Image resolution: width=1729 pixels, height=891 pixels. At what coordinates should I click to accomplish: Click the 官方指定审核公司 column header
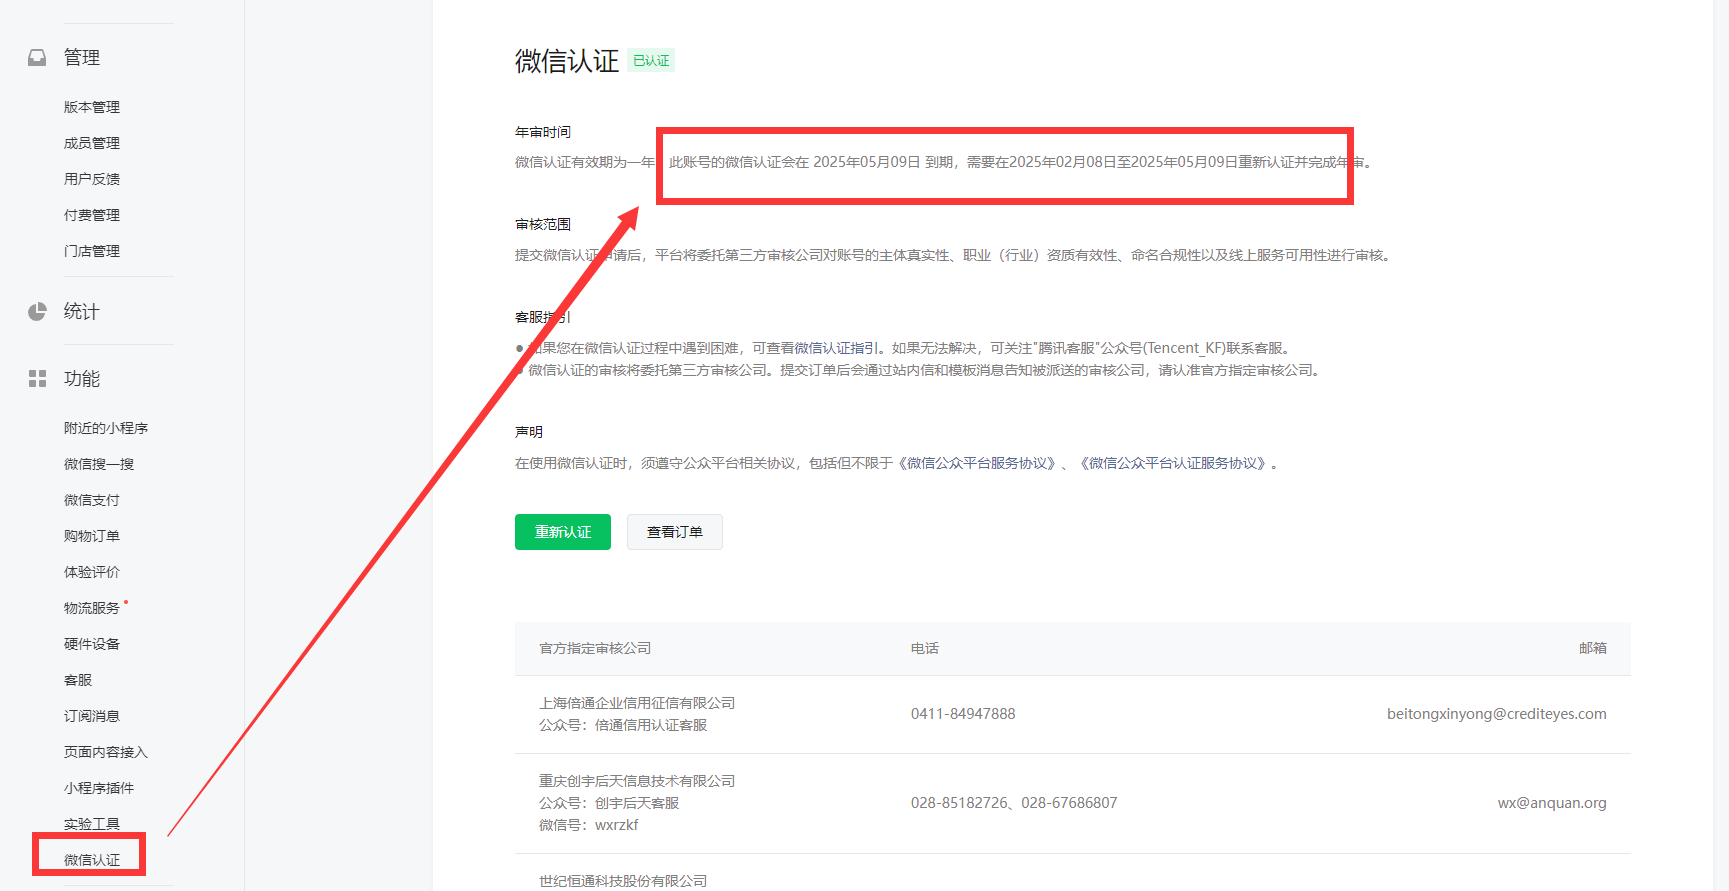click(595, 648)
